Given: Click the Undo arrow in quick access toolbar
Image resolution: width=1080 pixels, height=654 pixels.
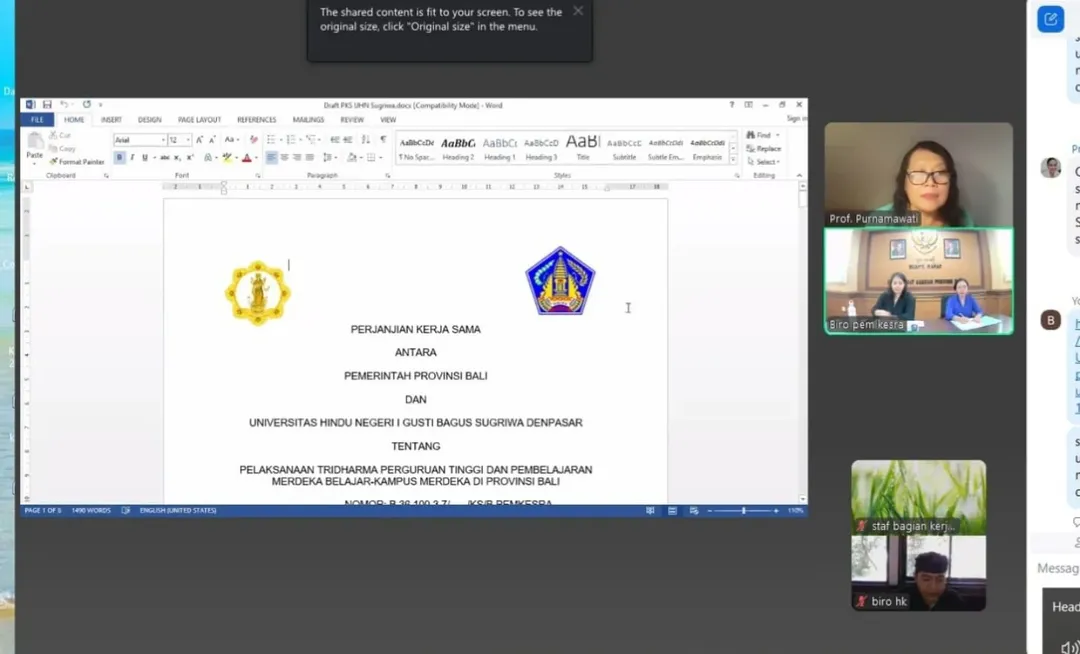Looking at the screenshot, I should (x=64, y=104).
